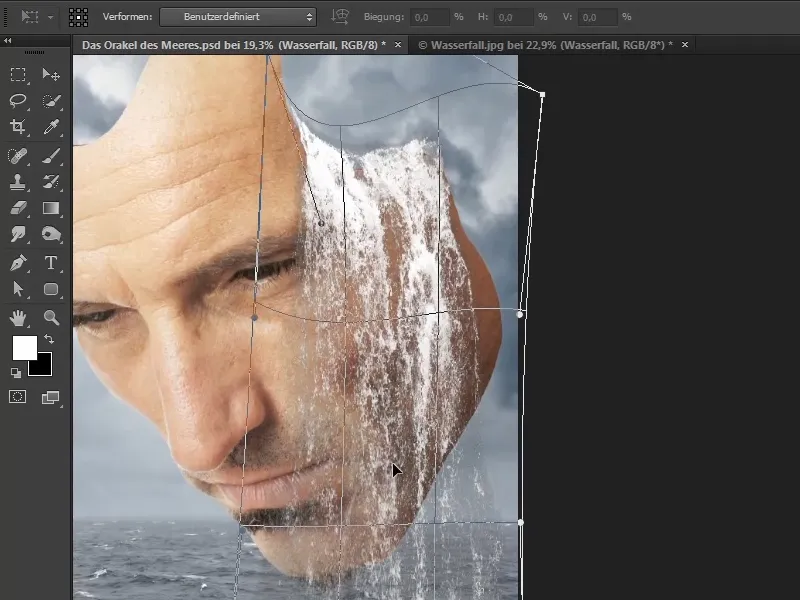Image resolution: width=800 pixels, height=600 pixels.
Task: Choose the Healing Brush tool
Action: 18,156
